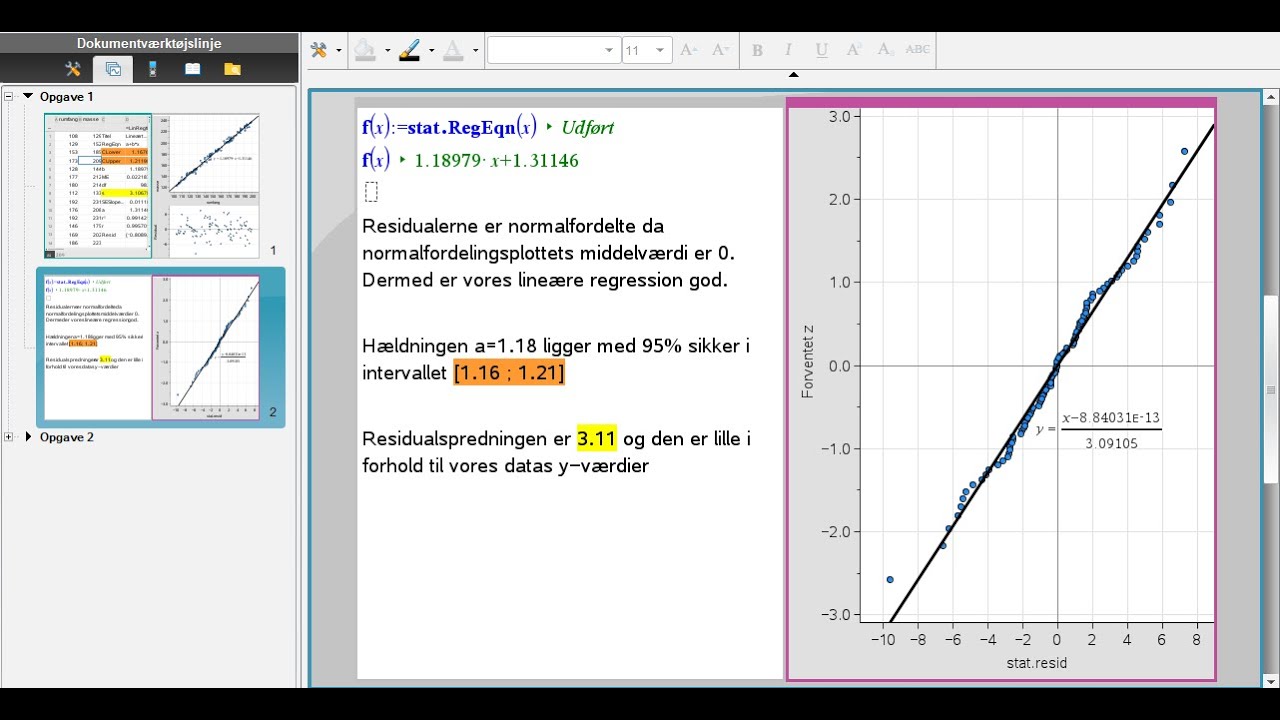The width and height of the screenshot is (1280, 720).
Task: Open fill color dropdown arrow
Action: point(387,50)
